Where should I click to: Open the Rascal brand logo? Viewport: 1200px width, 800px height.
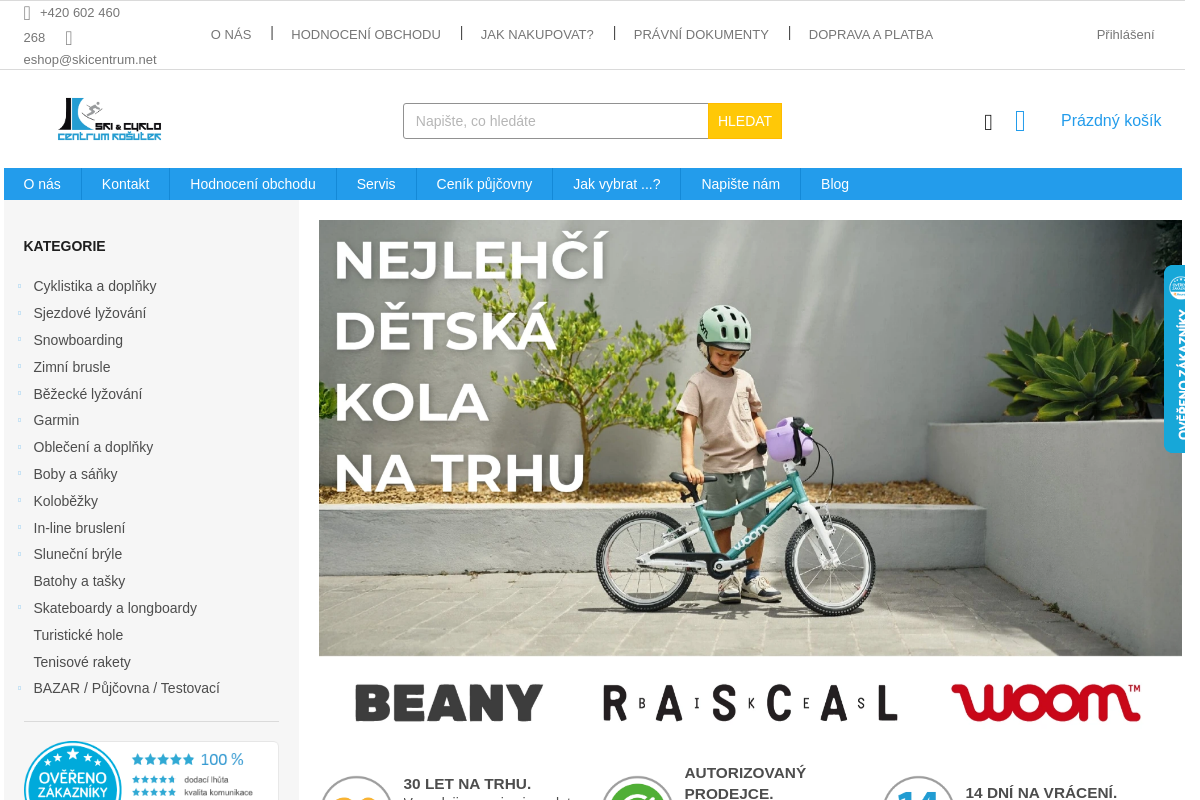coord(749,703)
